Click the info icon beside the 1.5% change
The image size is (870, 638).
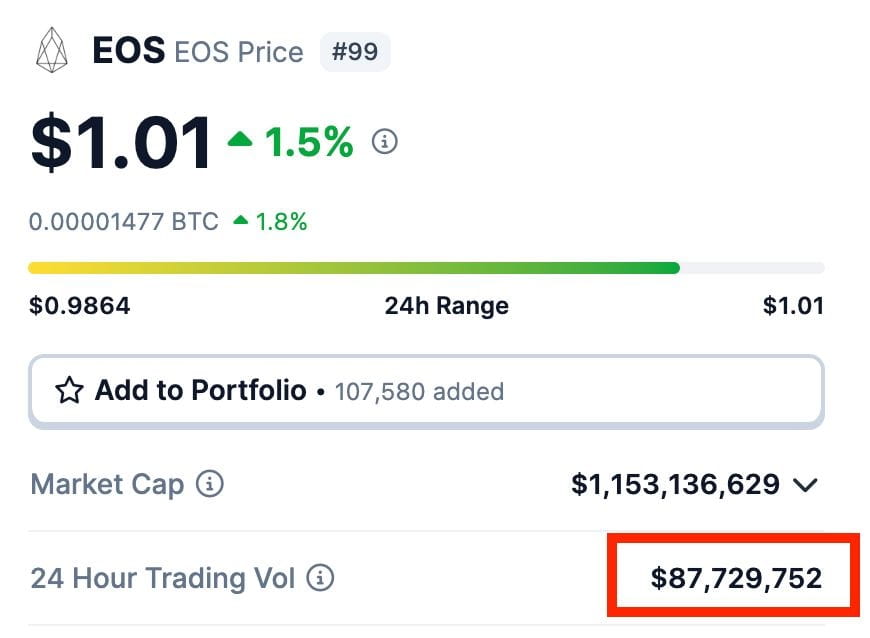tap(384, 143)
